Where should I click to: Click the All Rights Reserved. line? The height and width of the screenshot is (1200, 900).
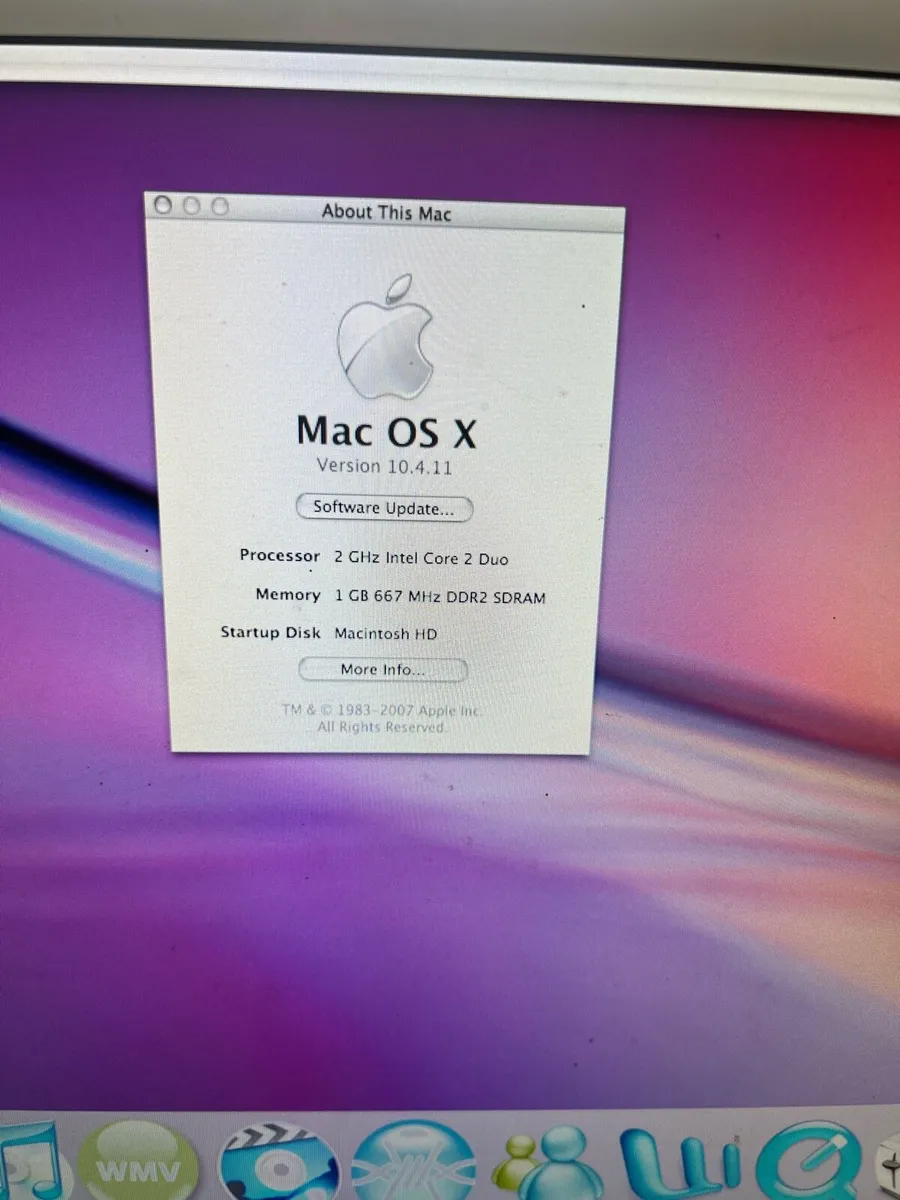click(381, 727)
